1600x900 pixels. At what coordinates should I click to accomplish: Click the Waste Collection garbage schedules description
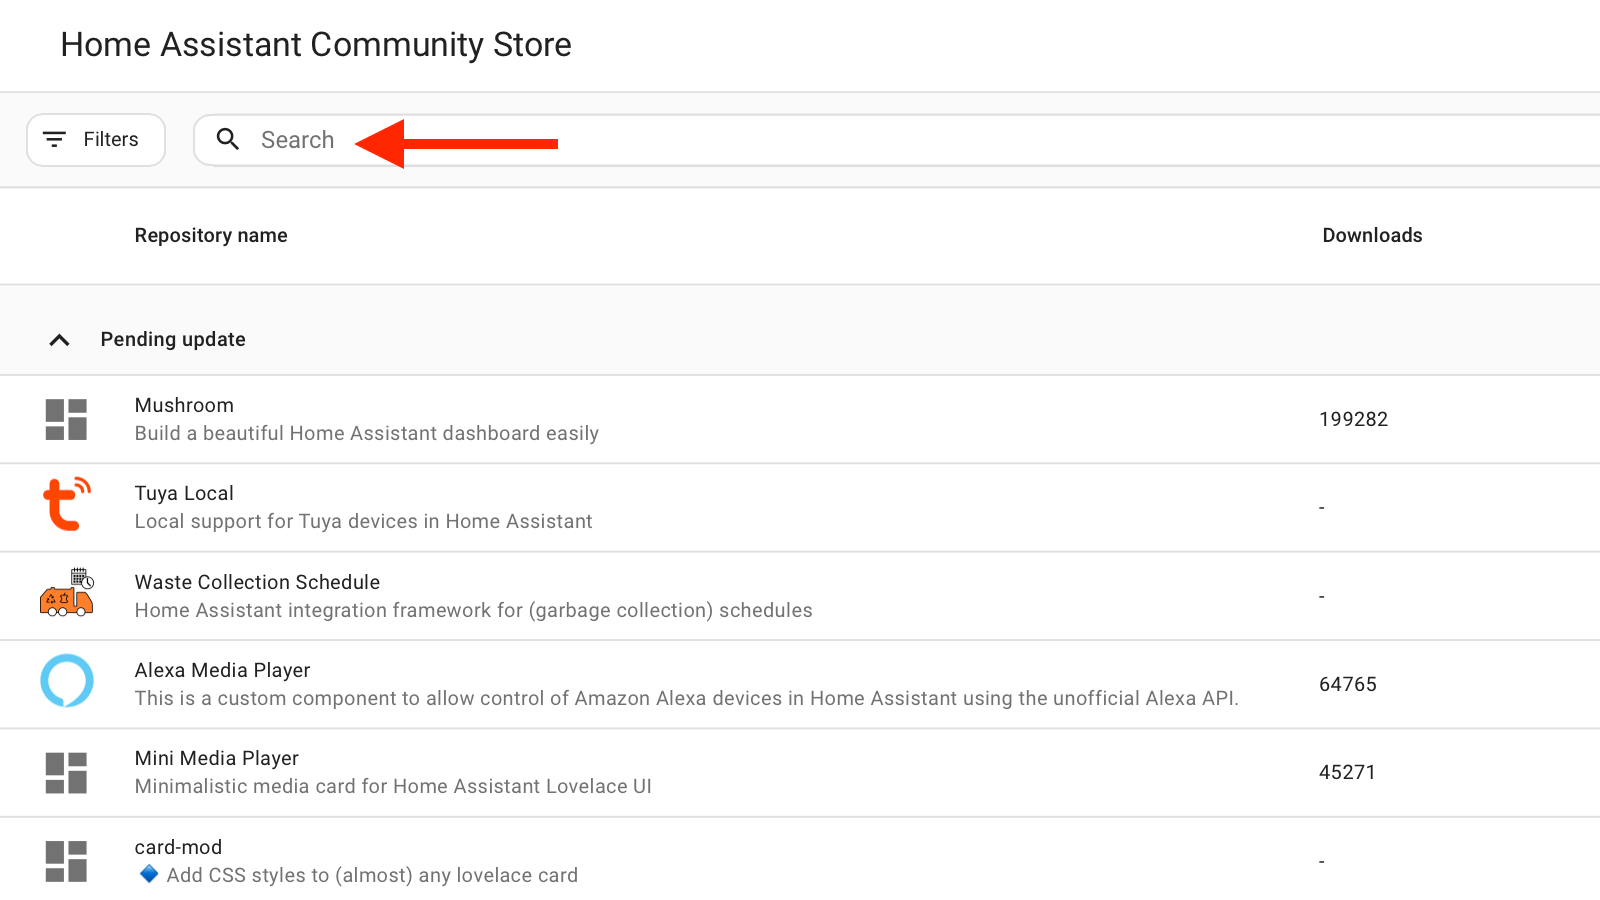[473, 610]
